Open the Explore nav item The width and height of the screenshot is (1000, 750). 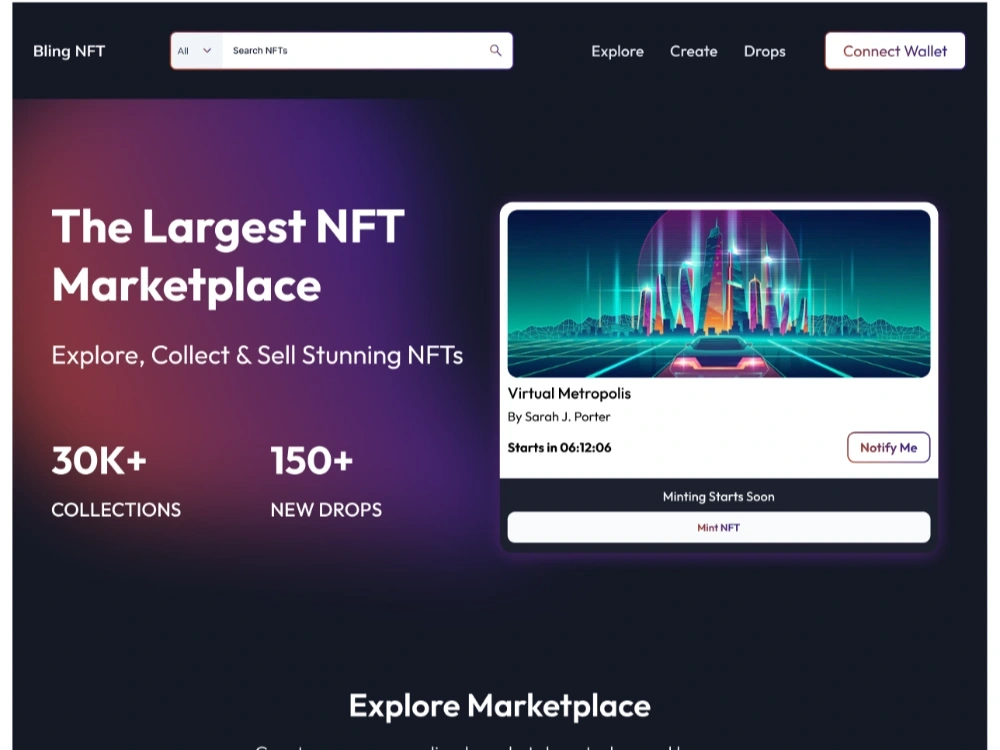click(x=617, y=51)
